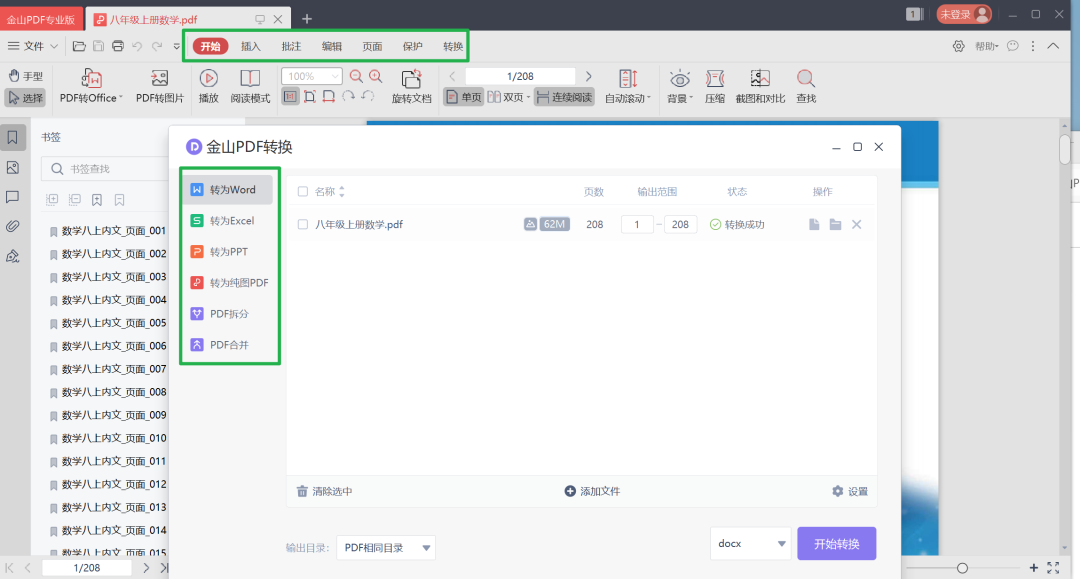Open 输出目录 PDF相同目录 dropdown
Viewport: 1080px width, 579px height.
pyautogui.click(x=386, y=547)
